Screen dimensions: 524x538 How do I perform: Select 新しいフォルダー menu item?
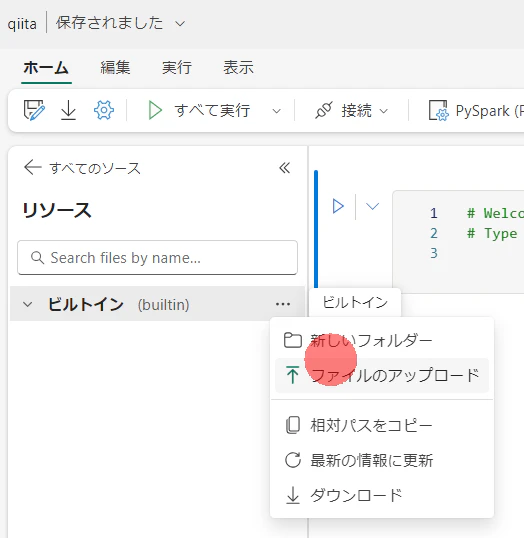point(382,341)
